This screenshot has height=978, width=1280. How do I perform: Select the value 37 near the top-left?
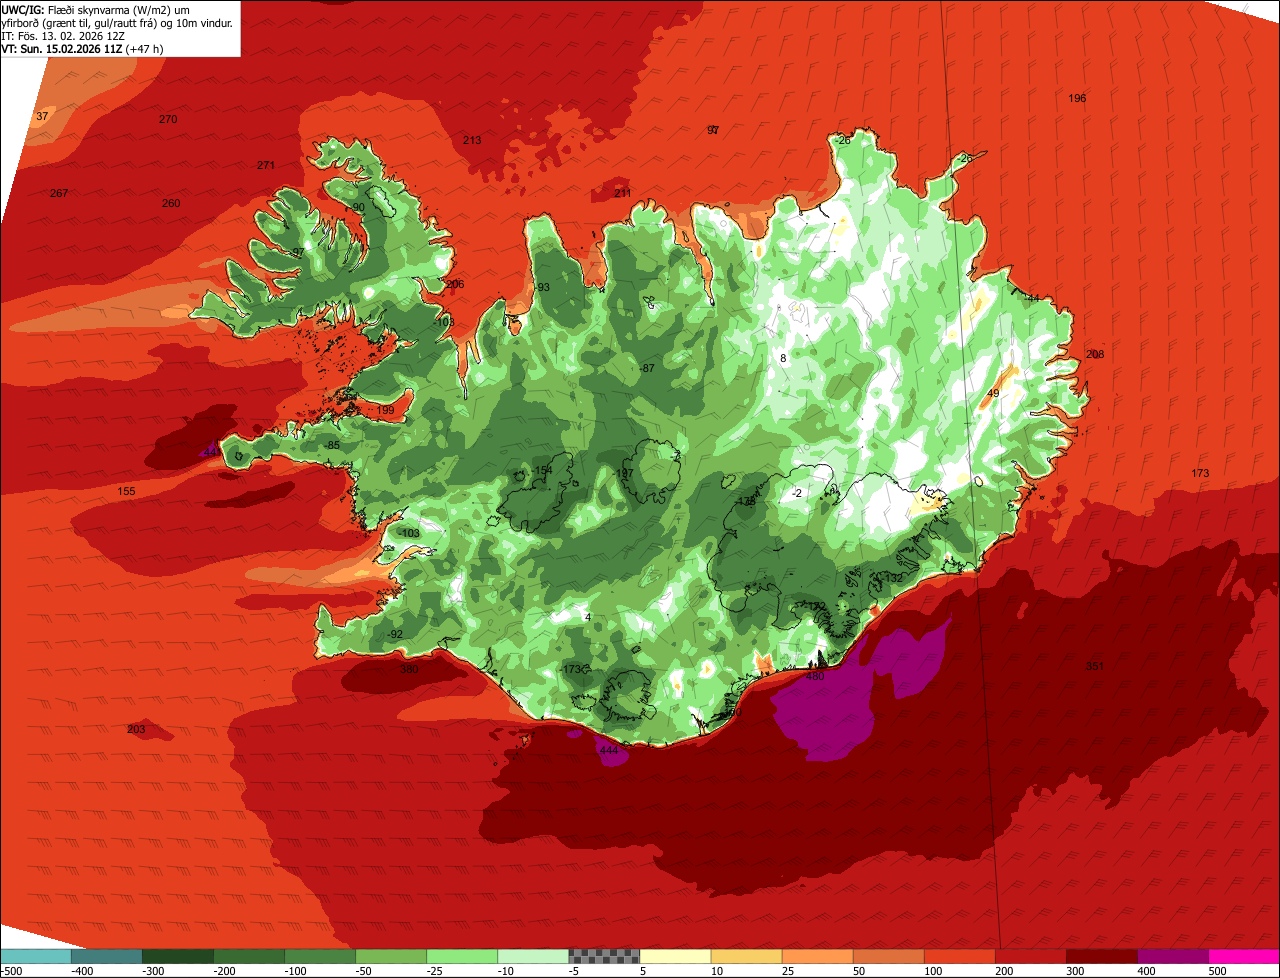point(42,116)
